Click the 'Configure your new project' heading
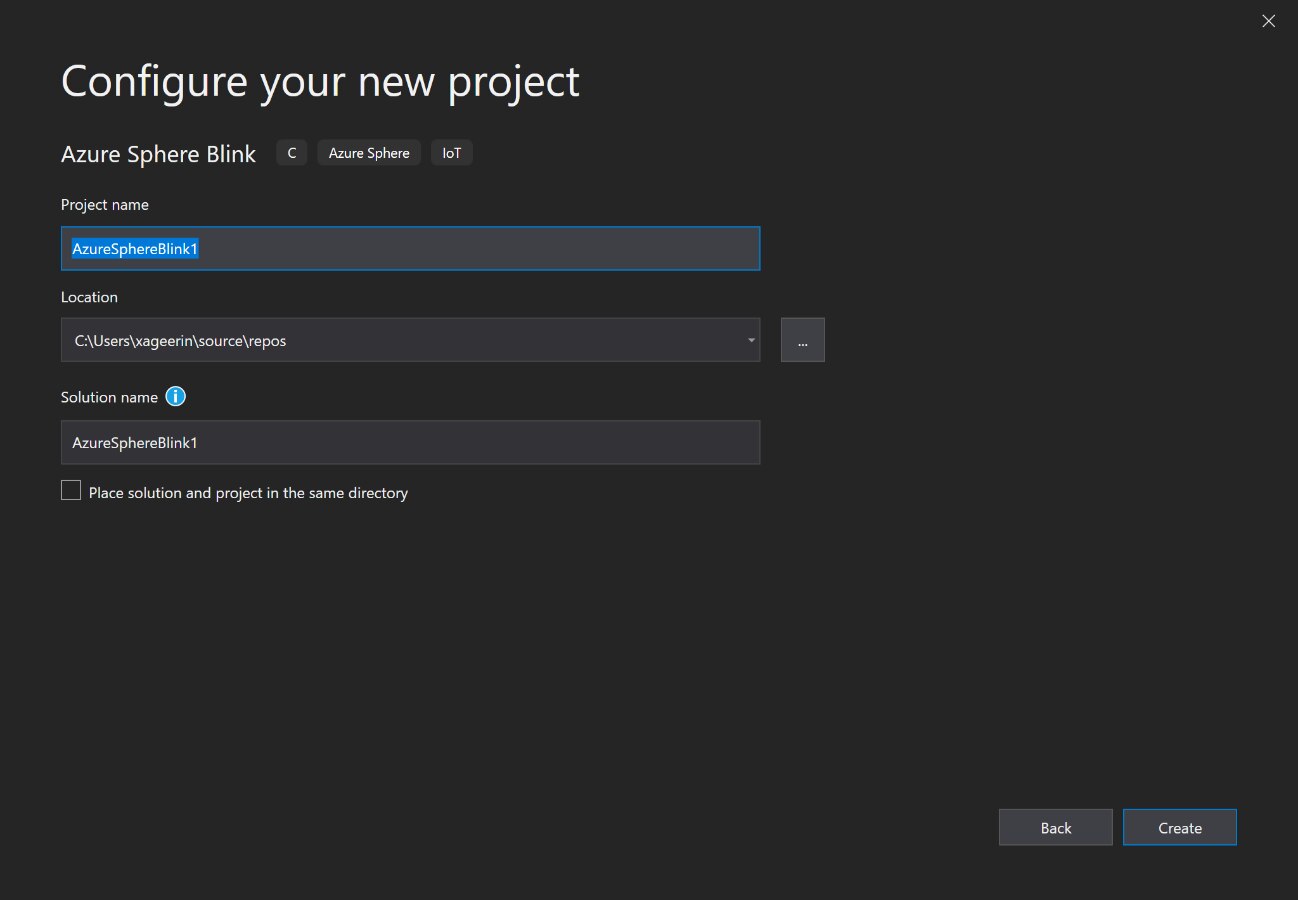The height and width of the screenshot is (900, 1298). (x=320, y=82)
